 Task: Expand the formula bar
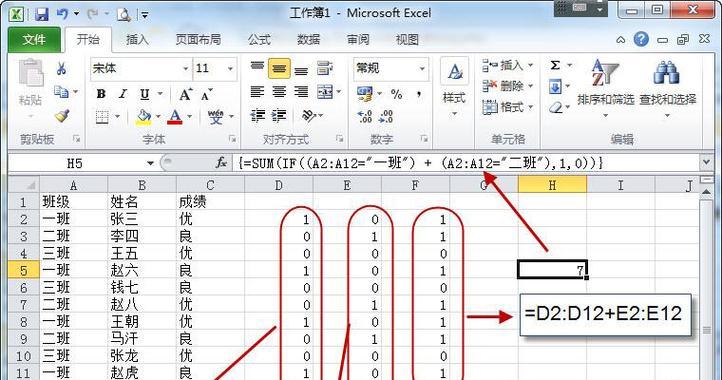click(706, 162)
